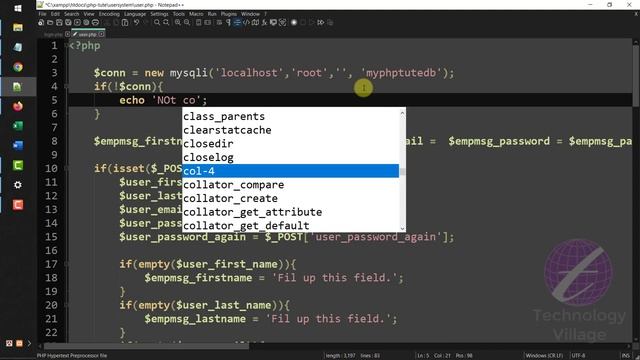This screenshot has width=640, height=360.
Task: Click autocomplete list scroll-down arrow
Action: 402,228
